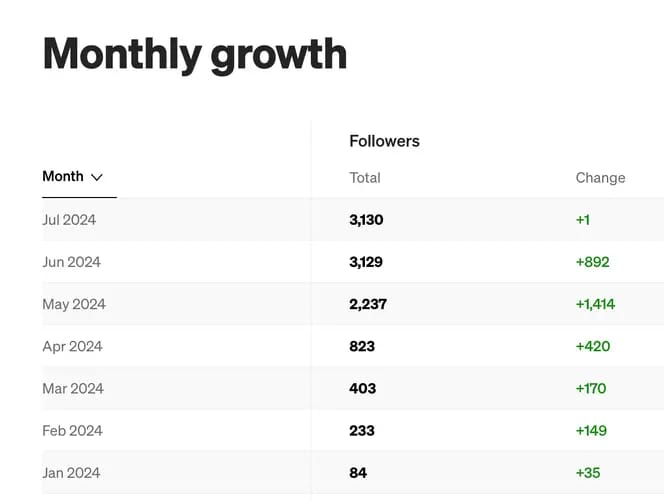Click the May 2024 month cell

click(x=73, y=304)
